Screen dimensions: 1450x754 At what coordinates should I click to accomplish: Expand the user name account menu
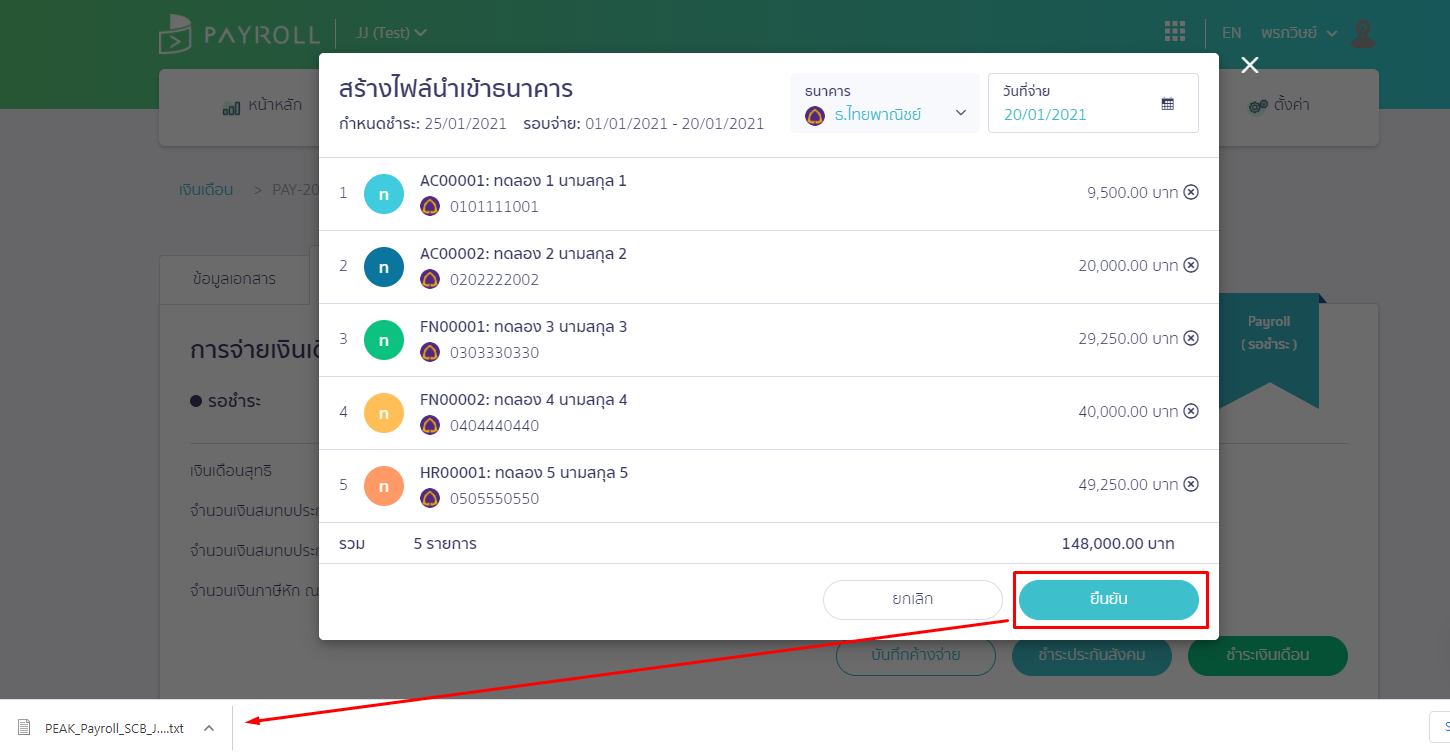click(1298, 33)
